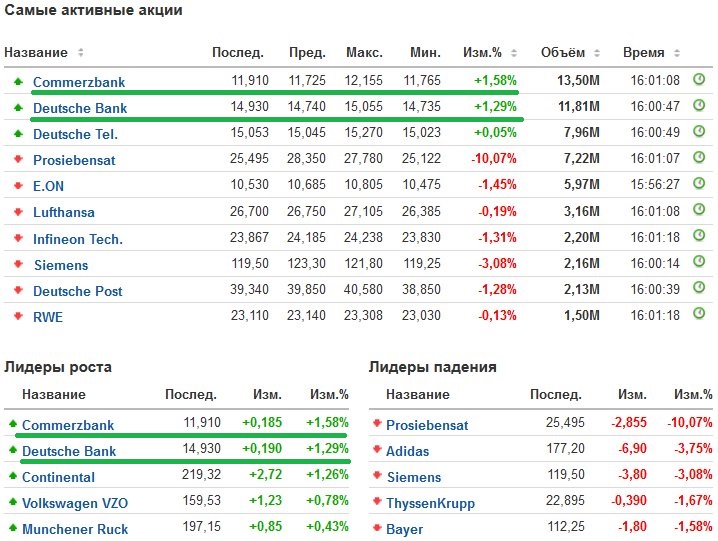
Task: Click the clock icon in Lufthansa row
Action: click(x=699, y=211)
